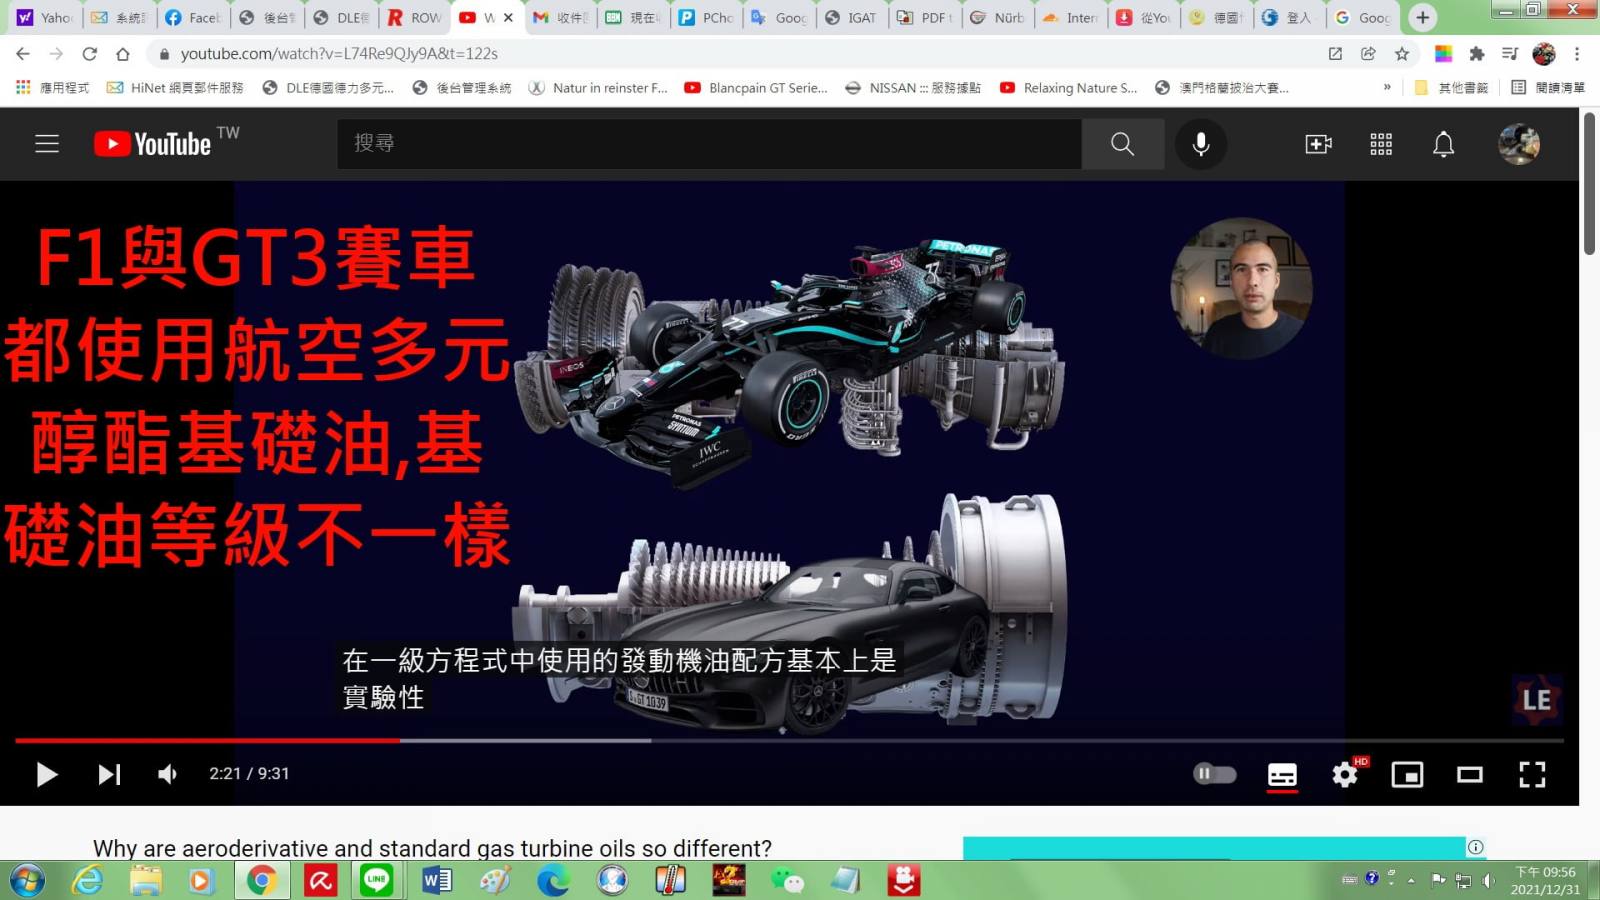Image resolution: width=1600 pixels, height=900 pixels.
Task: Click the YouTube search input field
Action: pos(708,144)
